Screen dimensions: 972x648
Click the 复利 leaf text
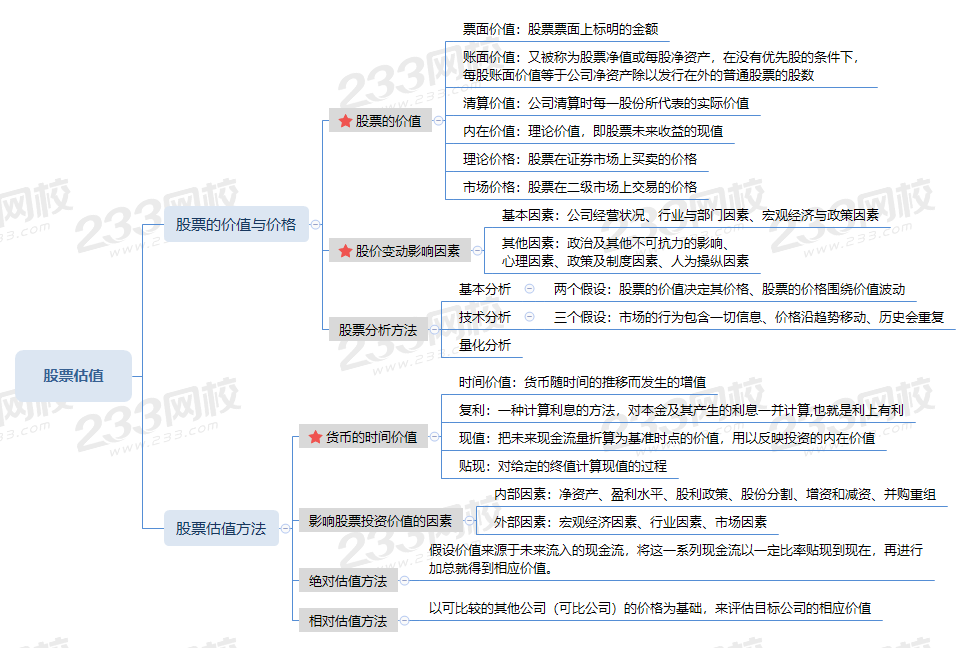click(681, 410)
